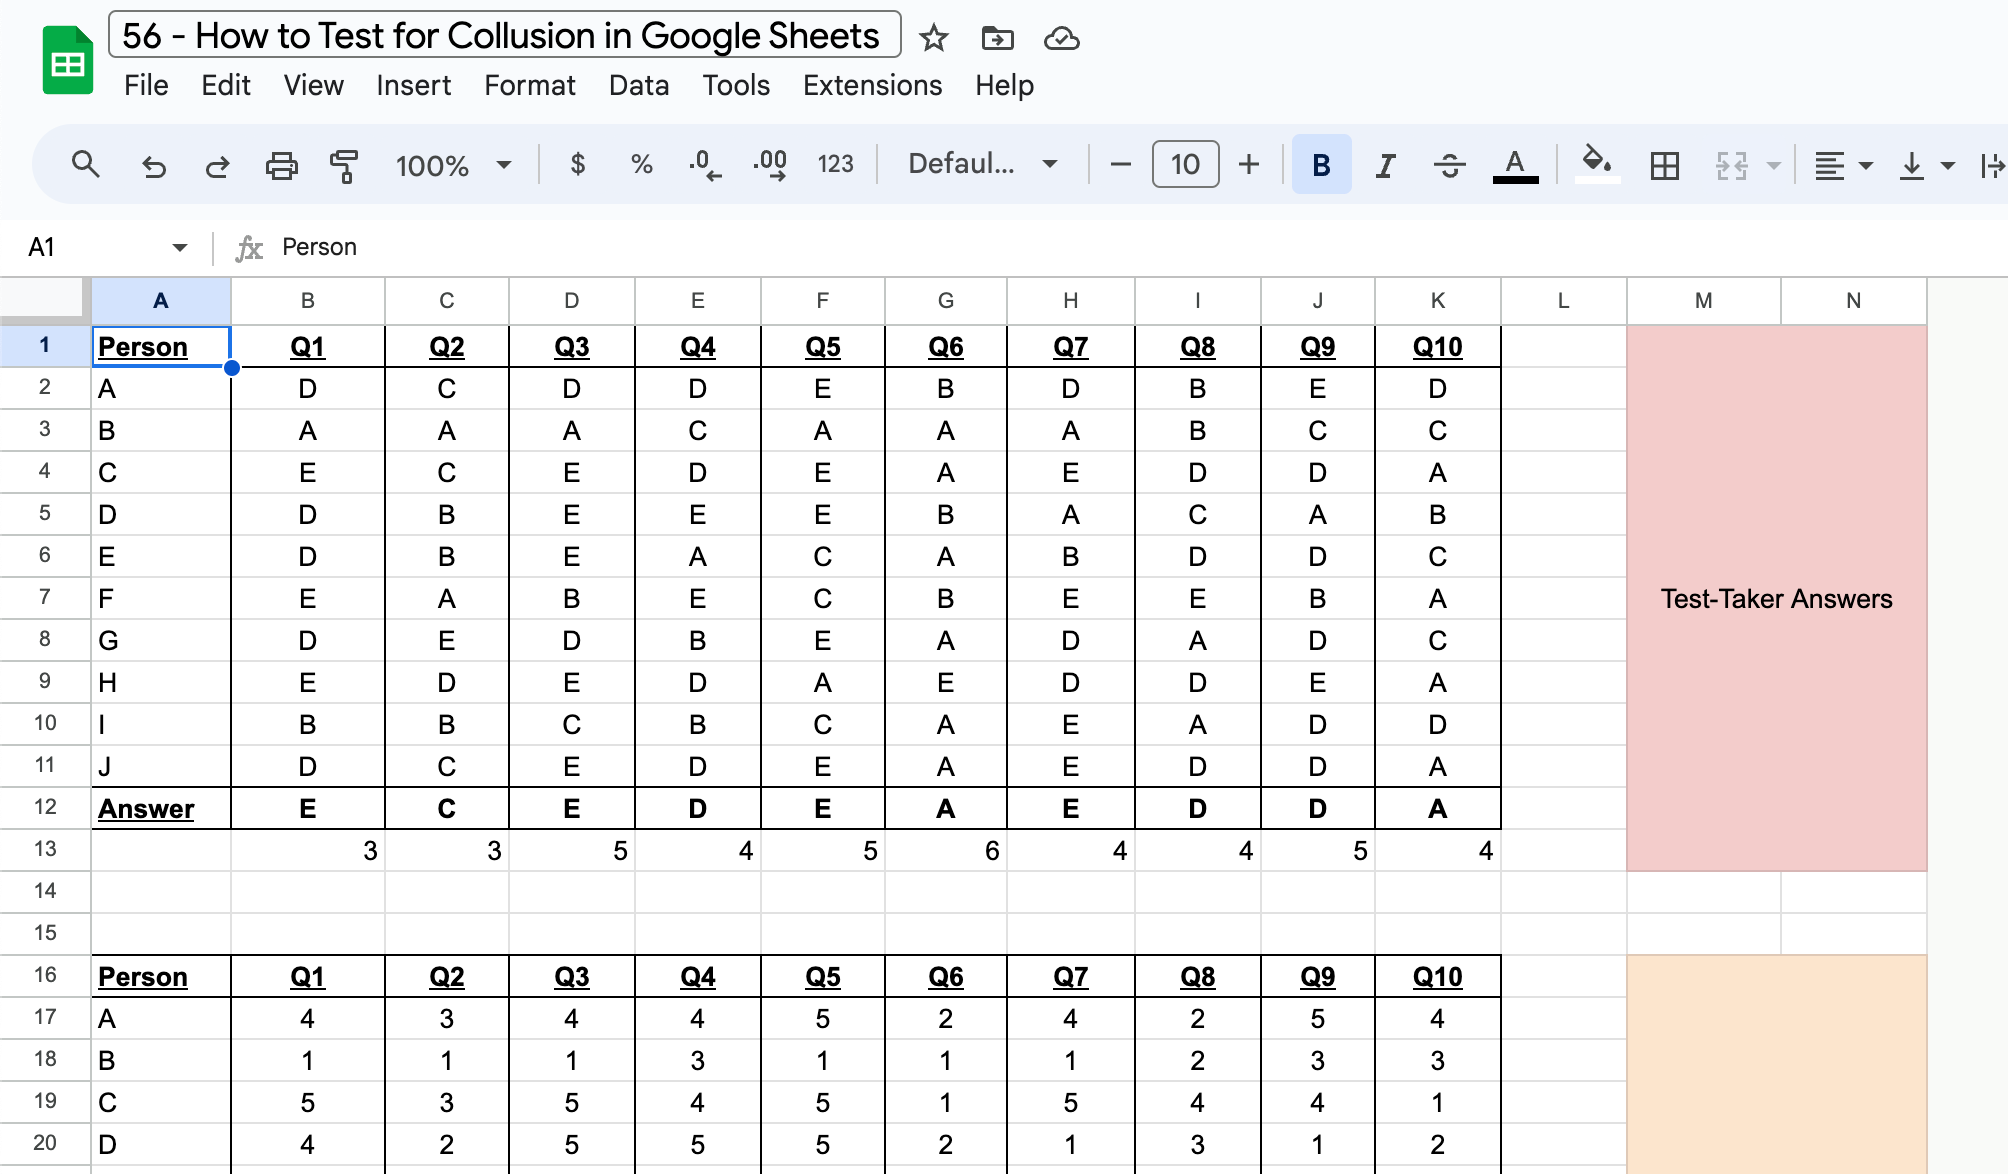Open the Default font dropdown
The image size is (2008, 1174).
click(982, 164)
